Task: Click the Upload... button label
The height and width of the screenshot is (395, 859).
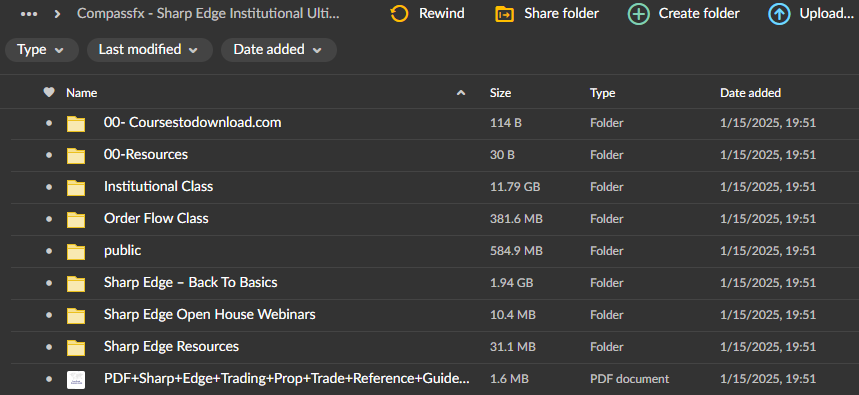Action: (827, 14)
